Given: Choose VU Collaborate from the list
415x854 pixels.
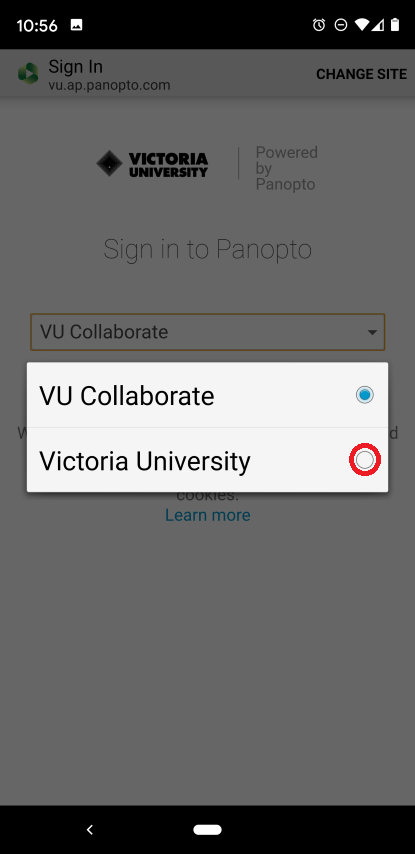Looking at the screenshot, I should click(x=208, y=395).
